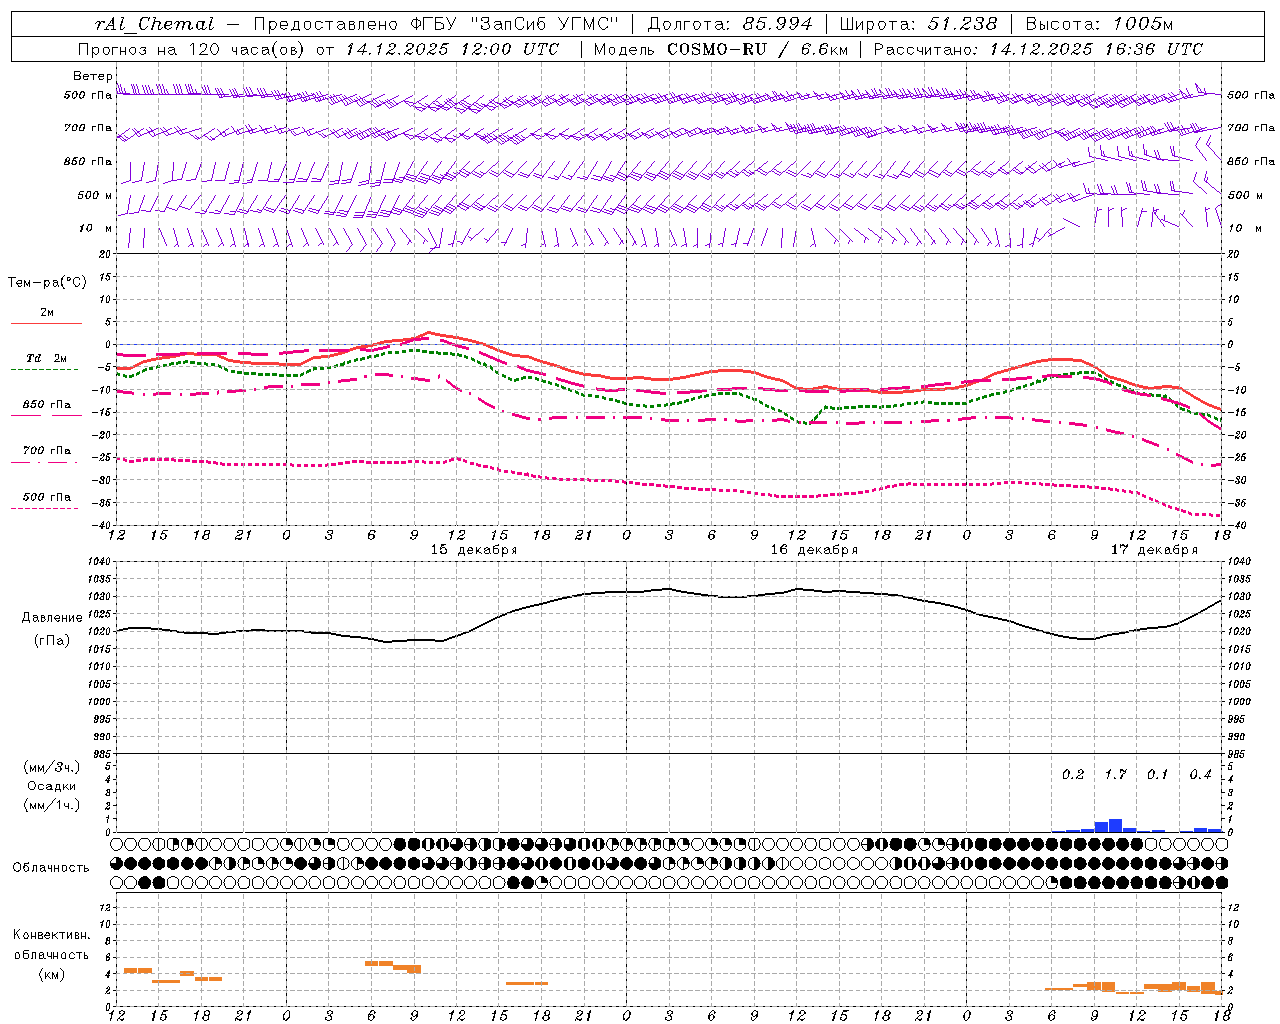This screenshot has width=1280, height=1024.
Task: Click the red line sample under the 2м legend
Action: click(x=46, y=324)
